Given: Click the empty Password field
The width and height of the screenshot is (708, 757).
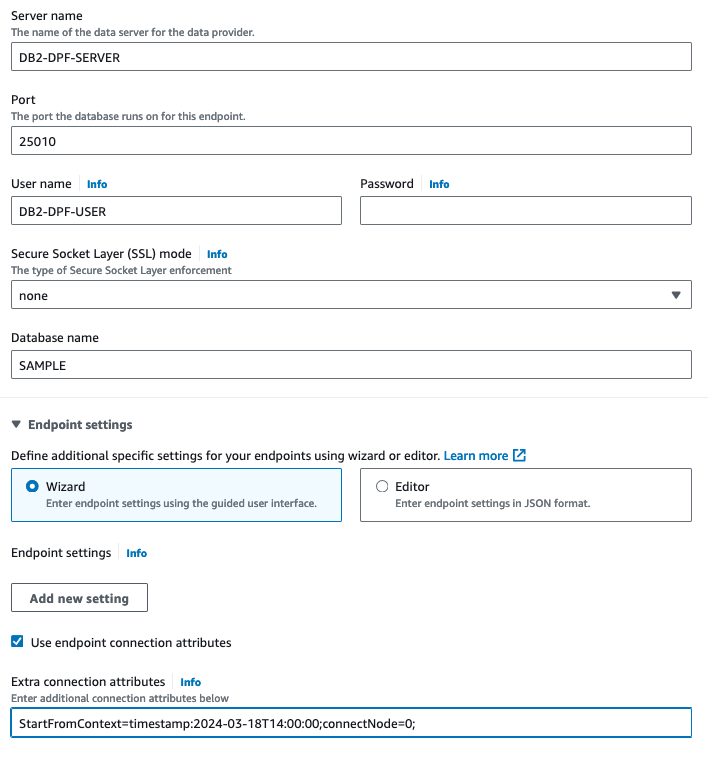Looking at the screenshot, I should pos(525,211).
